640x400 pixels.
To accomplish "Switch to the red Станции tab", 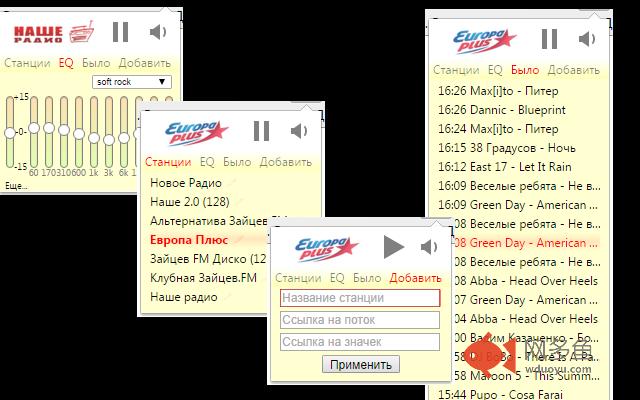I will click(x=168, y=162).
